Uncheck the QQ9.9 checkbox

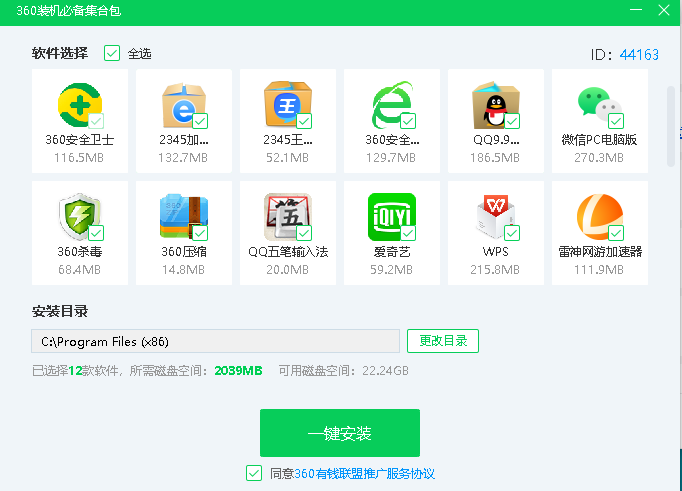512,121
